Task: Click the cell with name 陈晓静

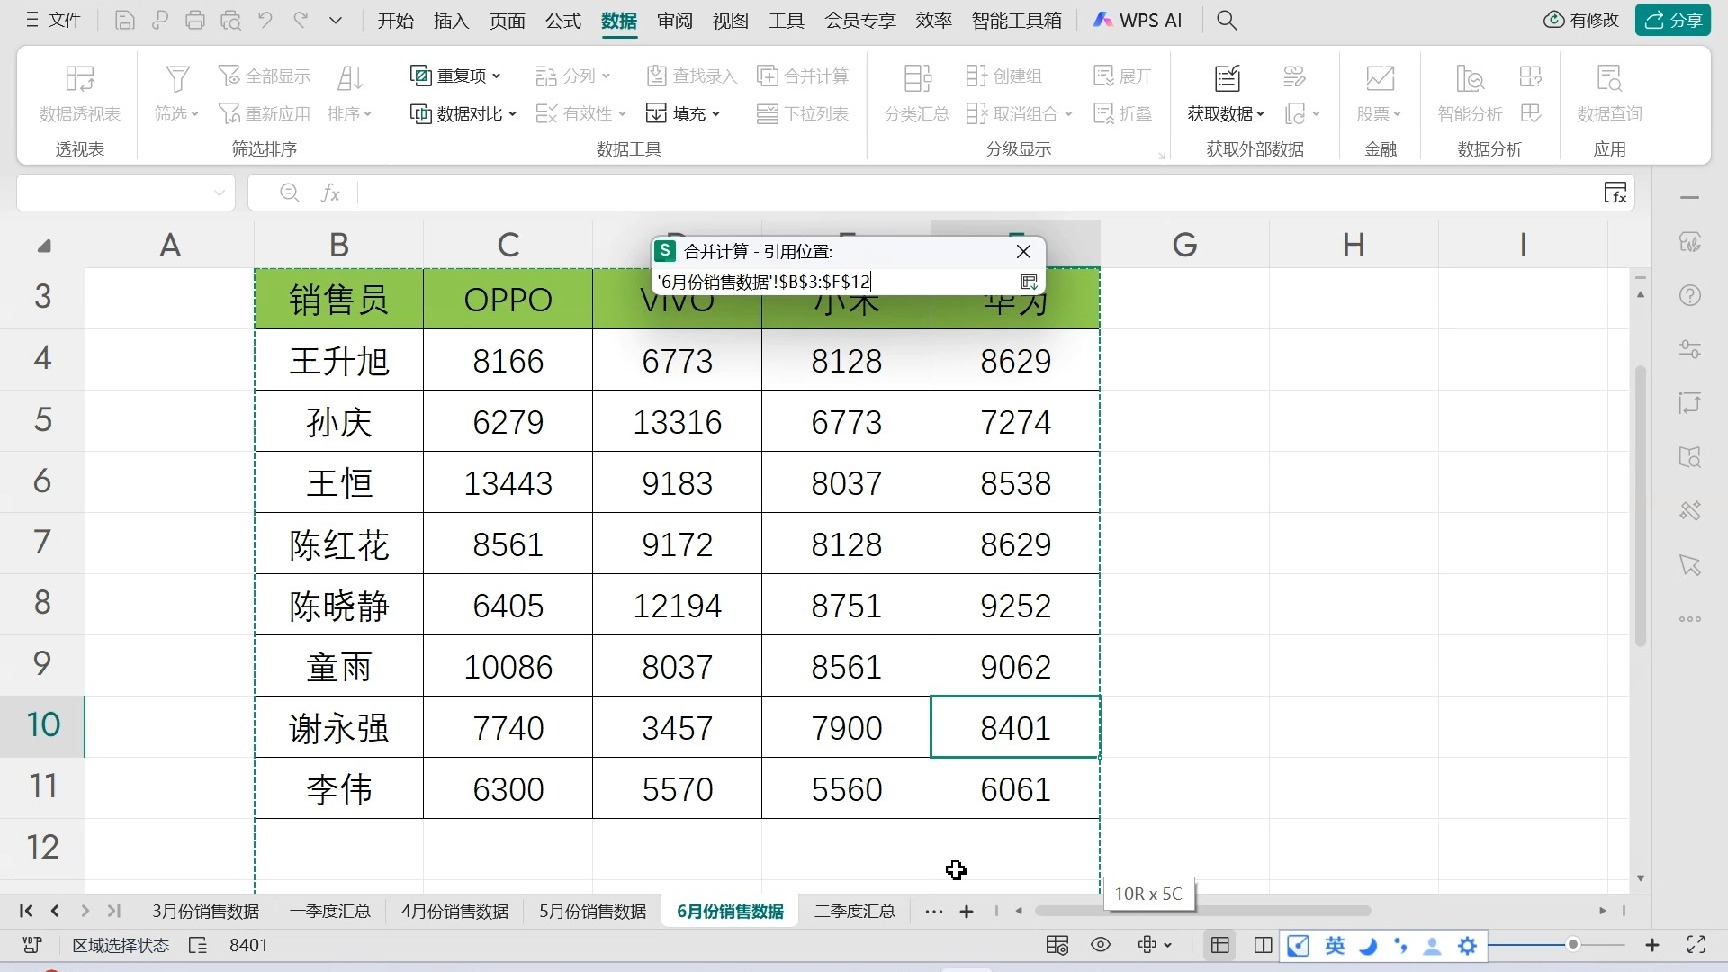Action: 339,605
